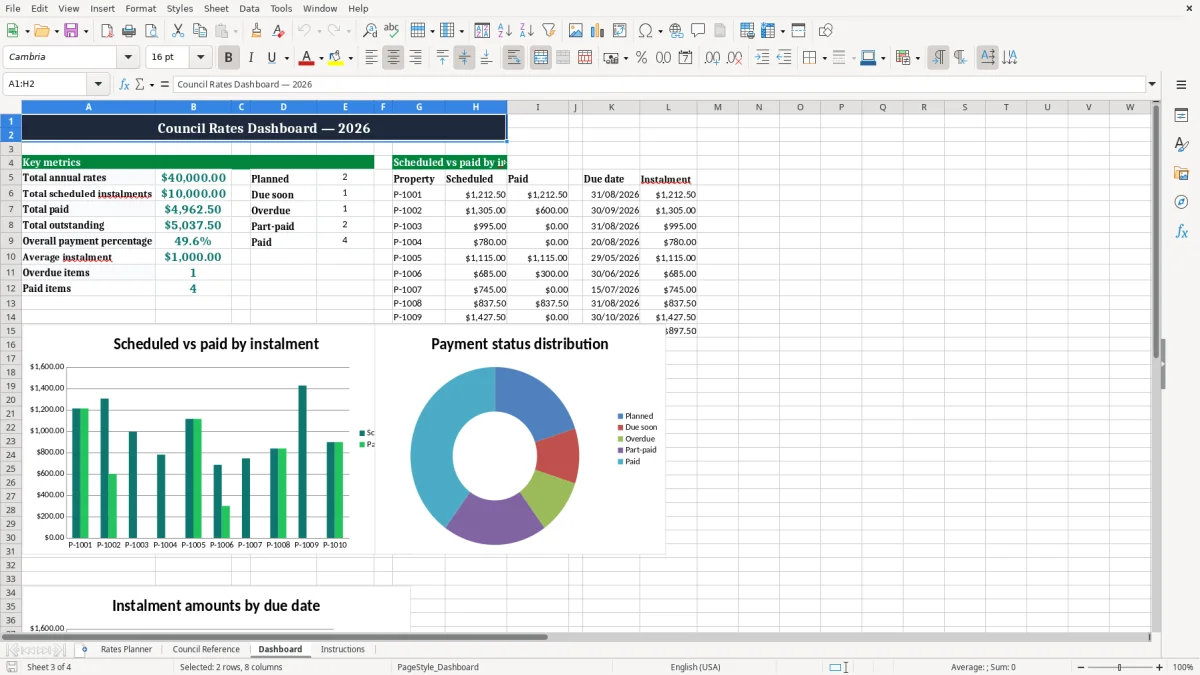Toggle Center Horizontally alignment
Screen dimensions: 1200x675
393,58
